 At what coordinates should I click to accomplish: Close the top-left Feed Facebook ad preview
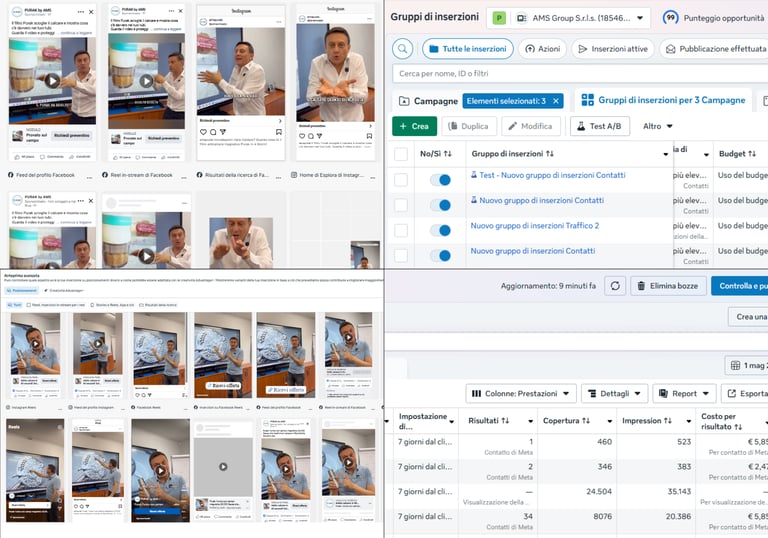pyautogui.click(x=91, y=11)
